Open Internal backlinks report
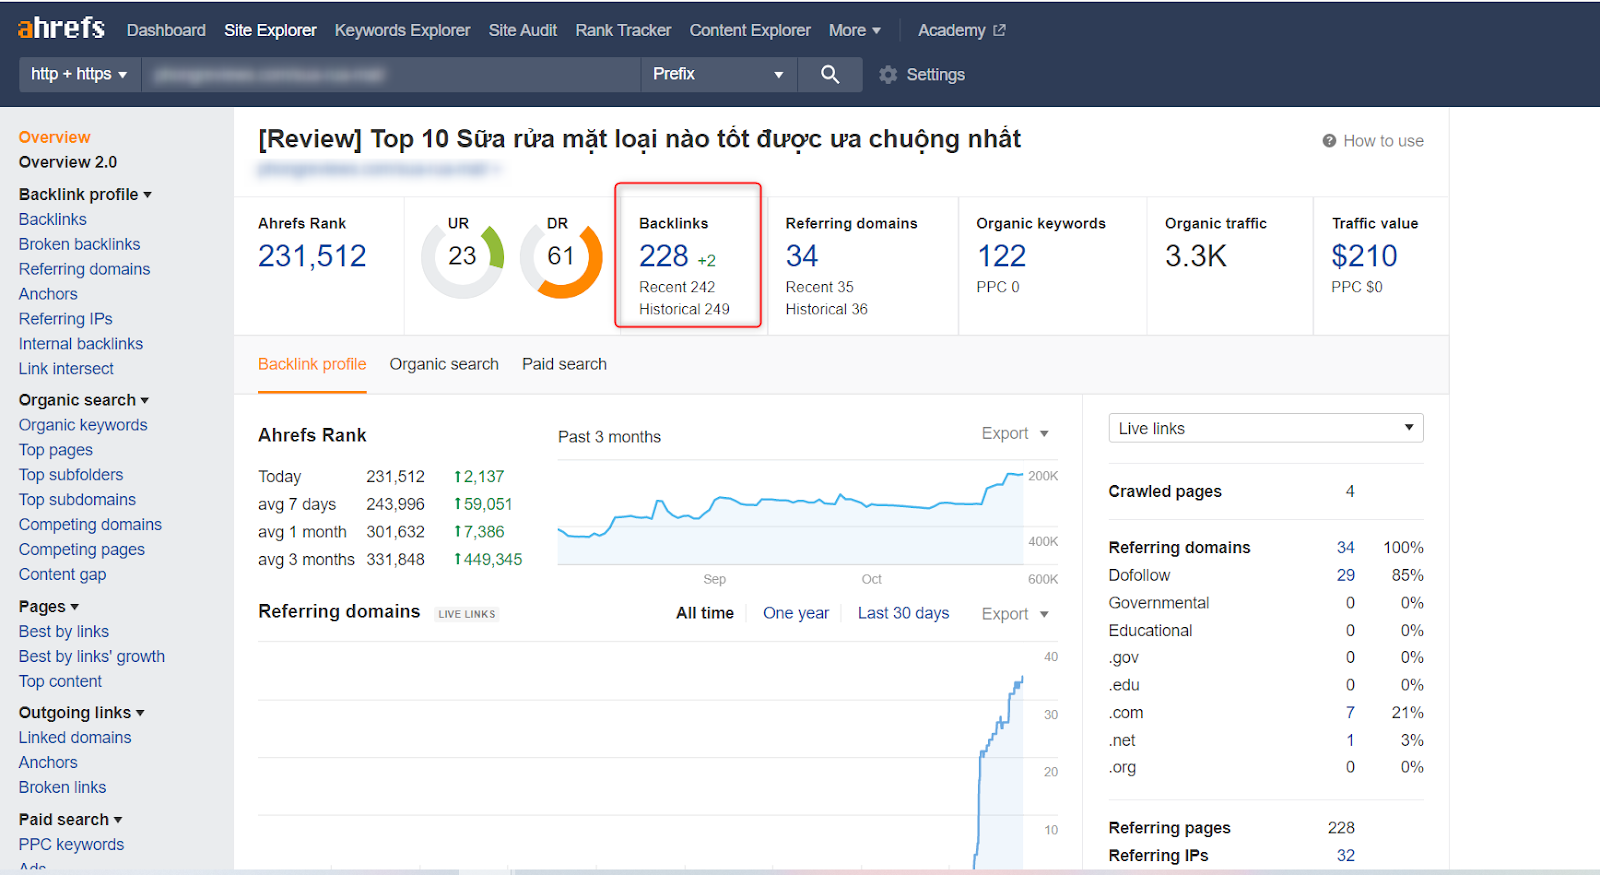This screenshot has height=875, width=1600. coord(81,344)
